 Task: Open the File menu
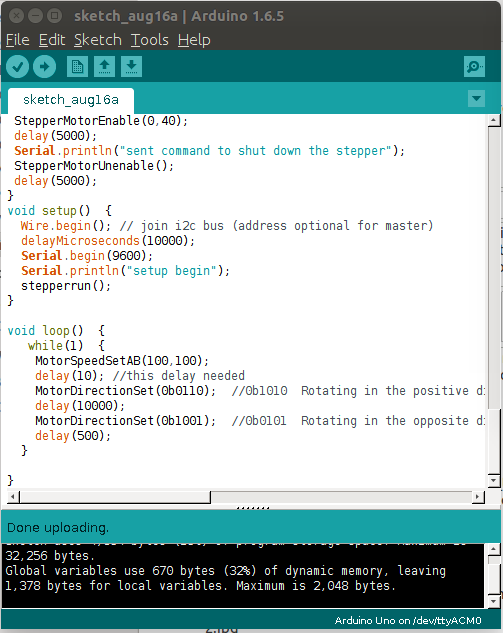click(x=17, y=40)
